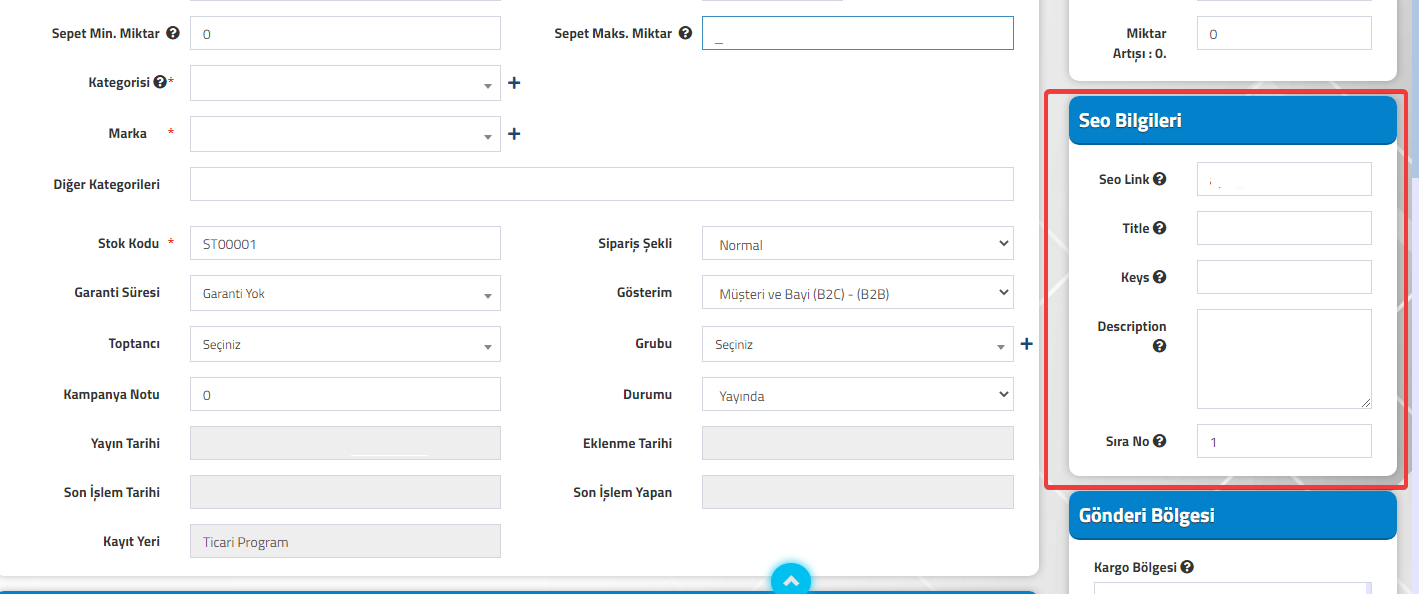Click help icon next to Sepet Maks. Miktar
The image size is (1419, 594).
pos(685,33)
